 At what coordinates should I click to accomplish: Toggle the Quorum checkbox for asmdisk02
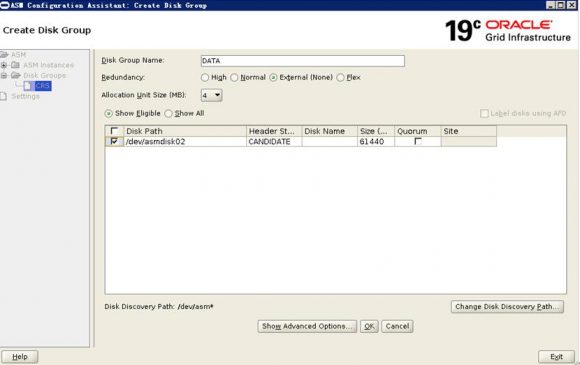click(418, 141)
